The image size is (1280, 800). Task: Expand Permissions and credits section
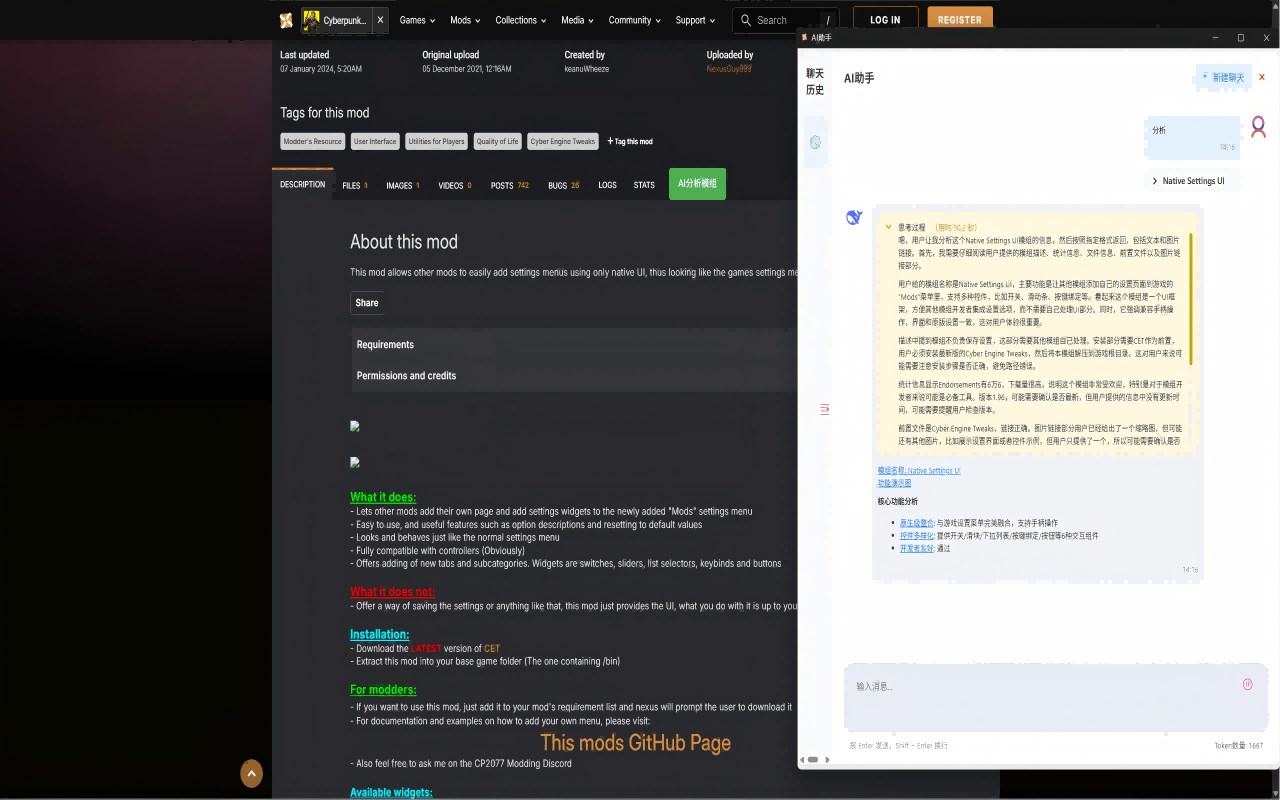pyautogui.click(x=575, y=376)
